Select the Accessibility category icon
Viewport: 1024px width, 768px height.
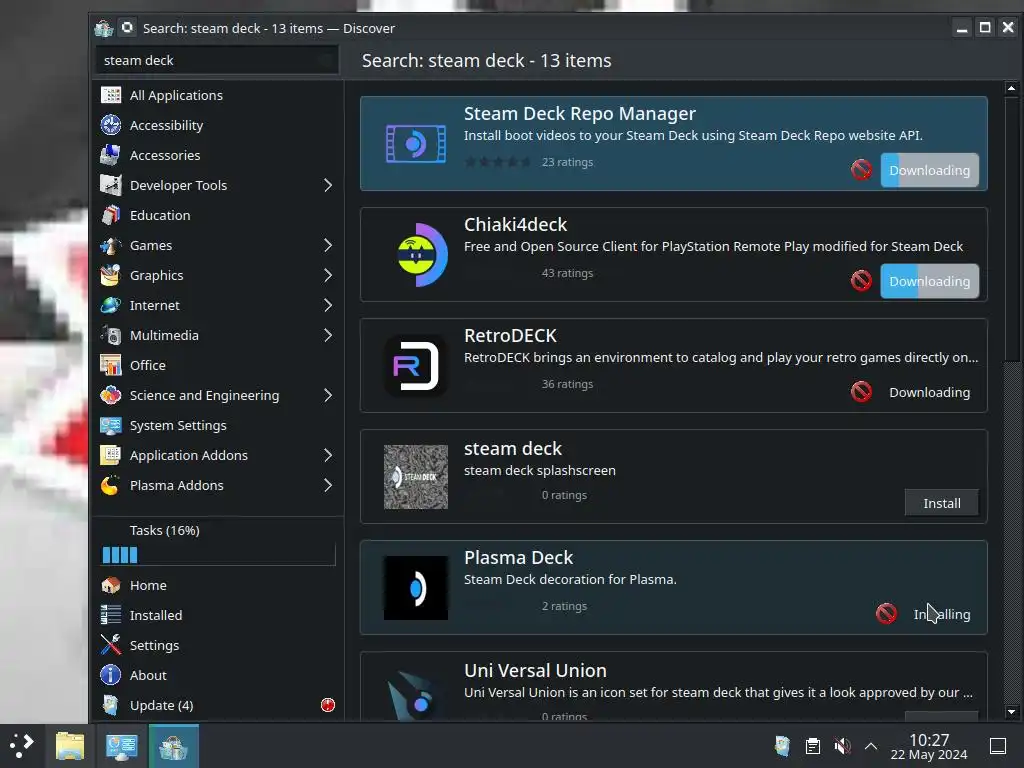click(x=110, y=125)
